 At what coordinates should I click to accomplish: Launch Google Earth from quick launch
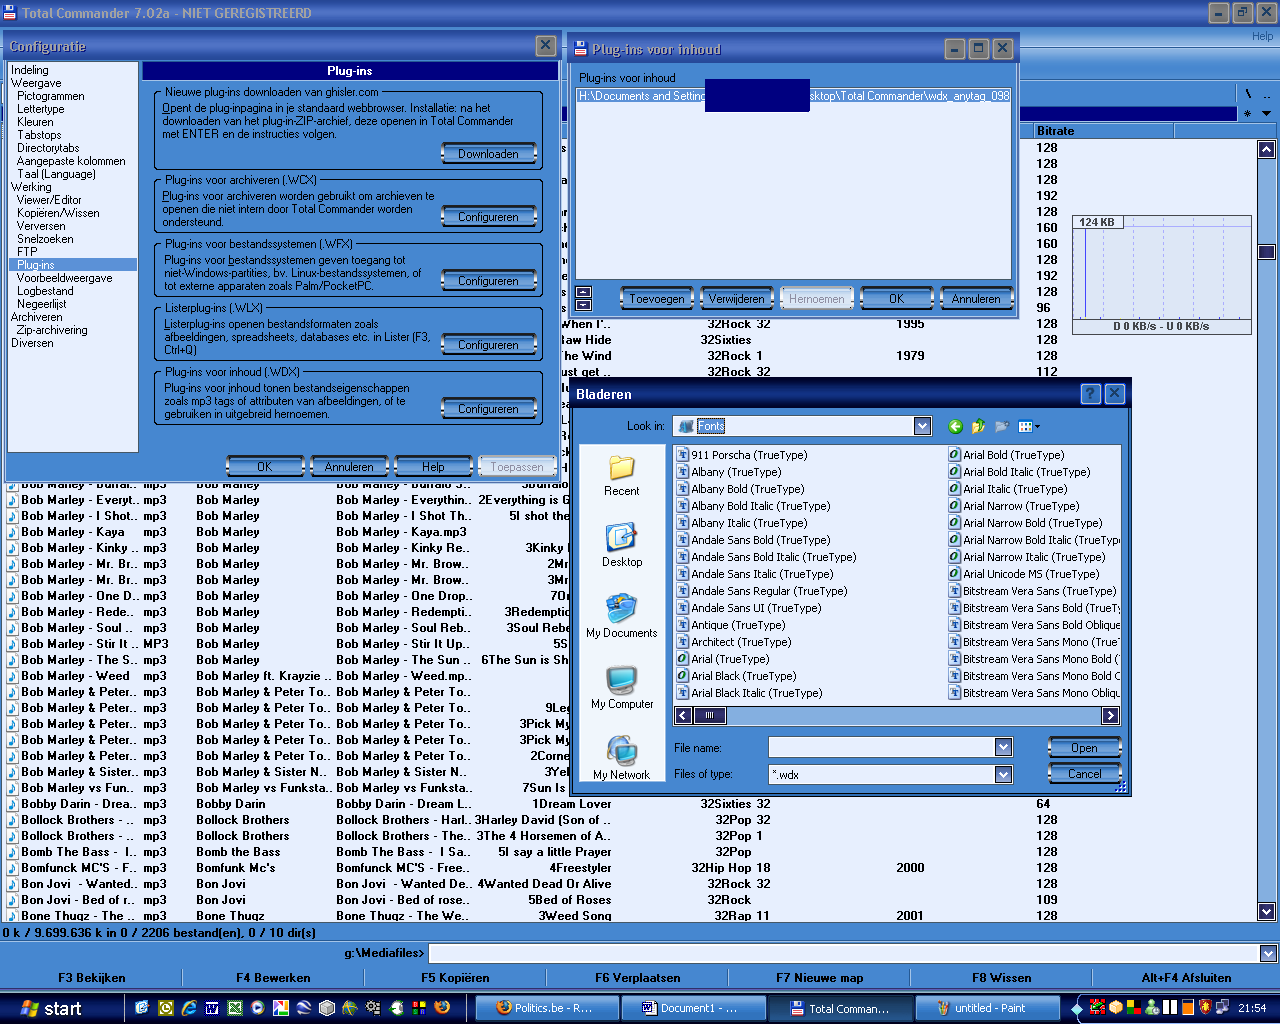click(304, 1008)
